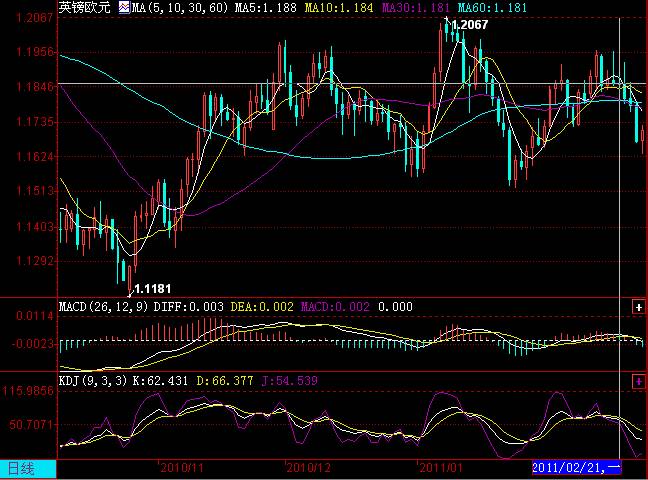Image resolution: width=648 pixels, height=480 pixels.
Task: Click the 1.1181 low price marker
Action: pyautogui.click(x=152, y=289)
